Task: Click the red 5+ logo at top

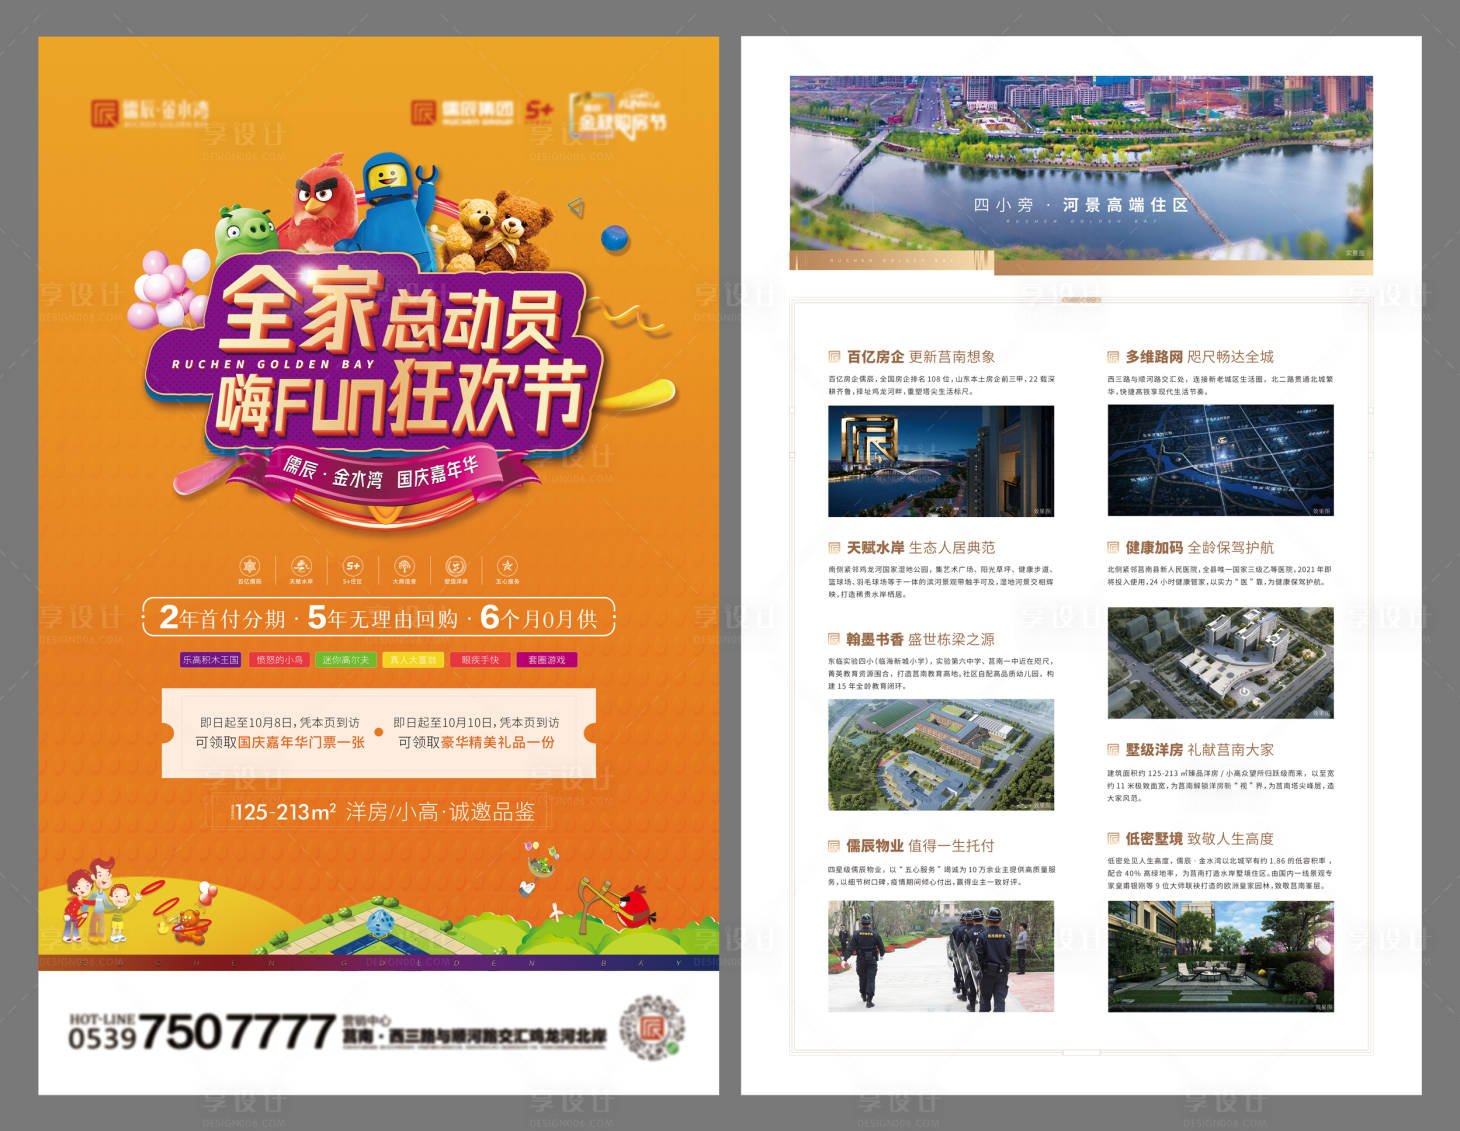Action: tap(539, 111)
